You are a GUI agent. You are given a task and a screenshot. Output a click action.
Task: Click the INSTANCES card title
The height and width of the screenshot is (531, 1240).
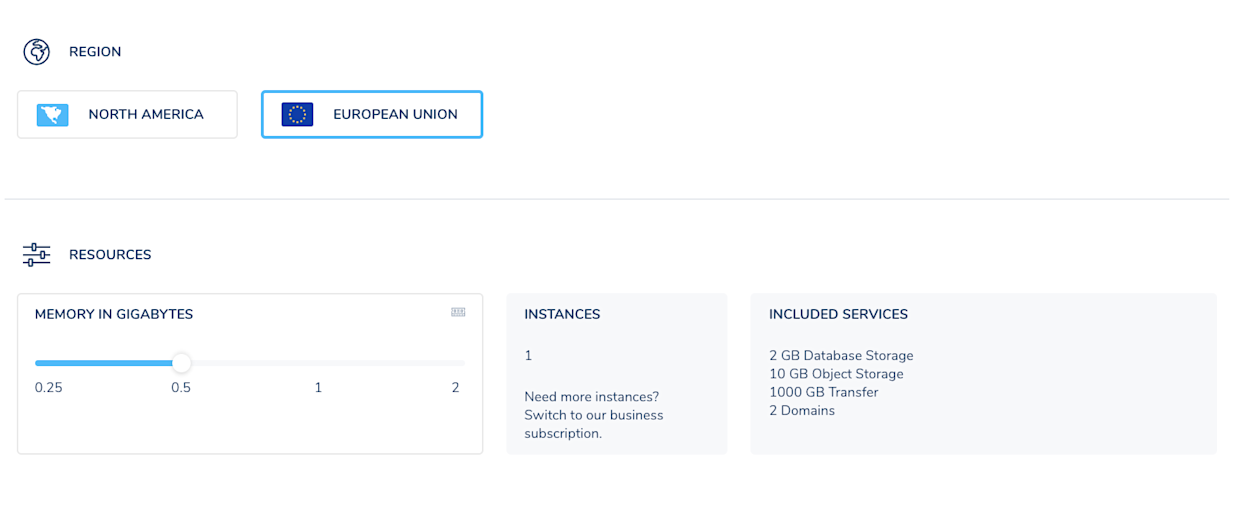(562, 314)
